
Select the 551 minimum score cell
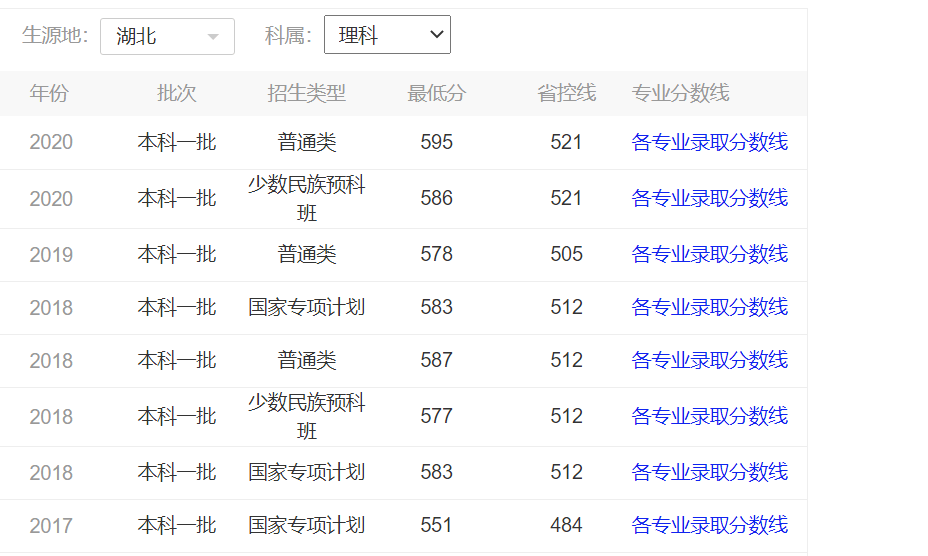[437, 525]
